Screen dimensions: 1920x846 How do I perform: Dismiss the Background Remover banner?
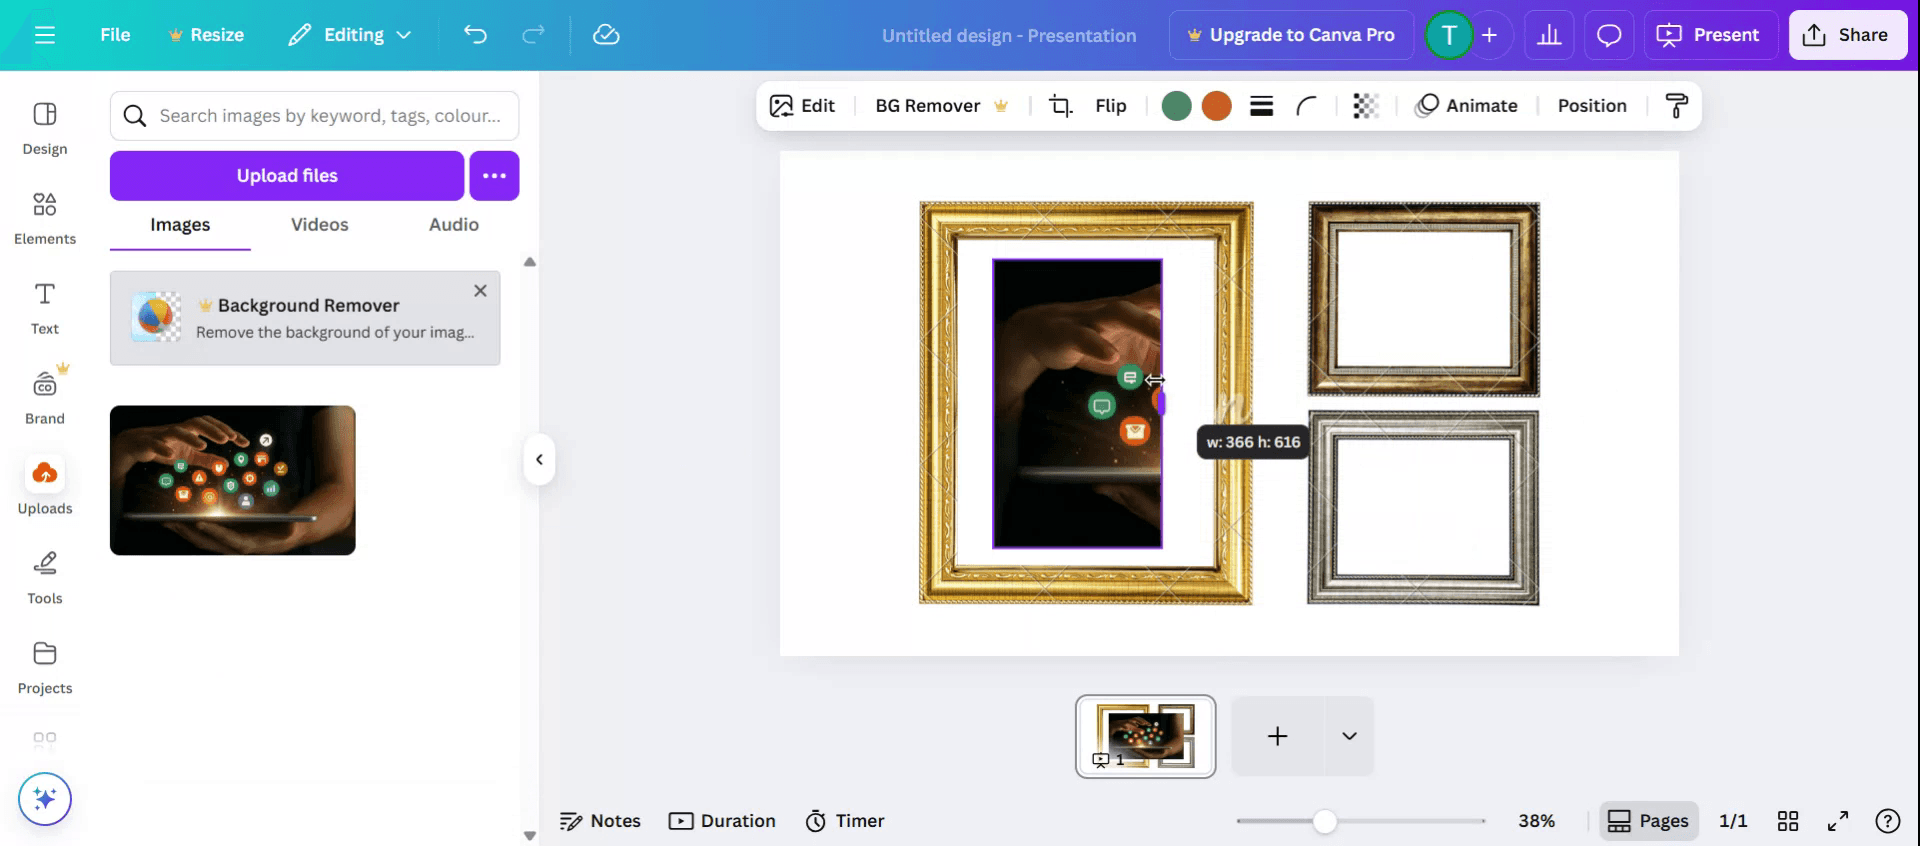tap(480, 291)
